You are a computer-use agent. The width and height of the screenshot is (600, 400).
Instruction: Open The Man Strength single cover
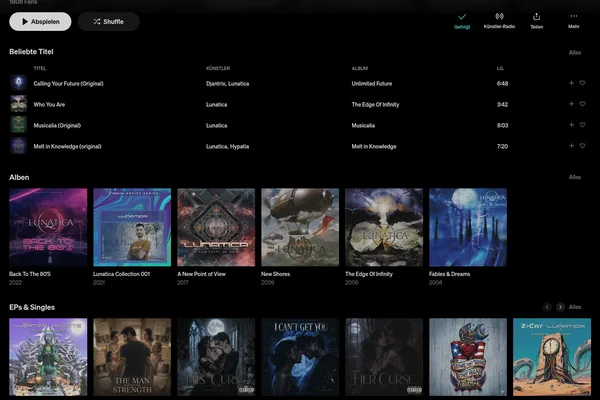132,357
